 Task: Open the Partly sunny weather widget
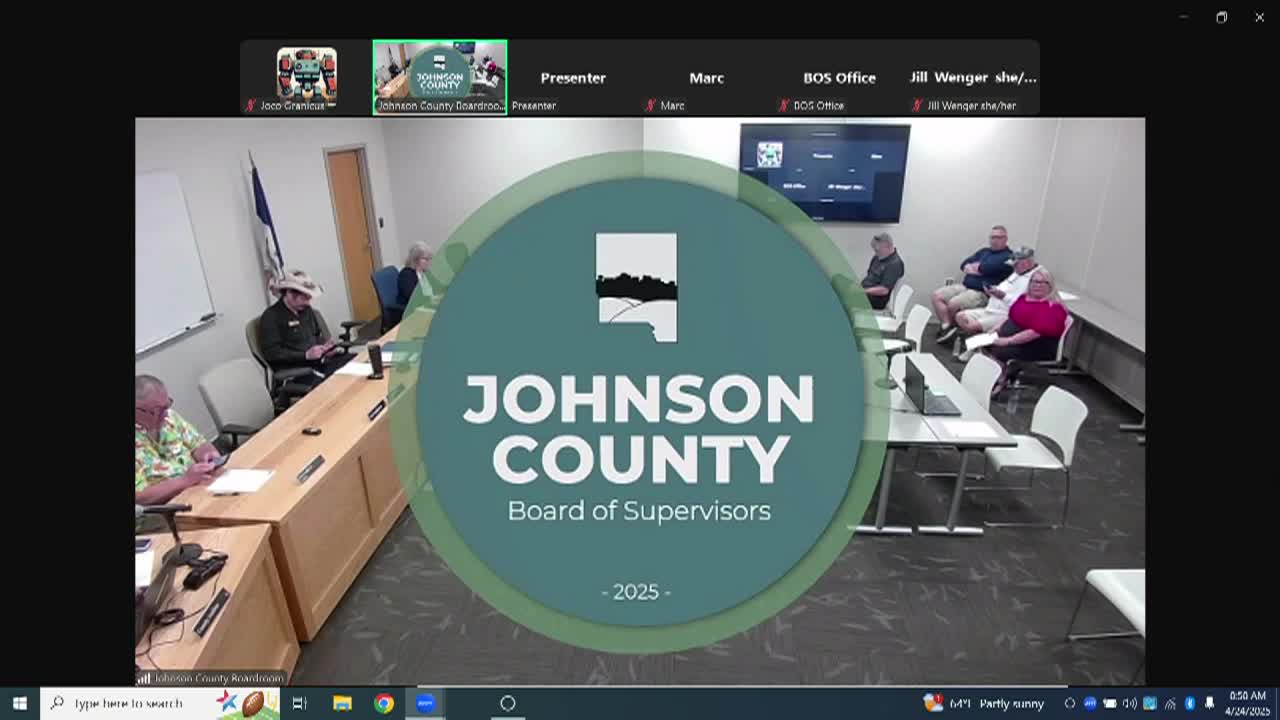984,703
